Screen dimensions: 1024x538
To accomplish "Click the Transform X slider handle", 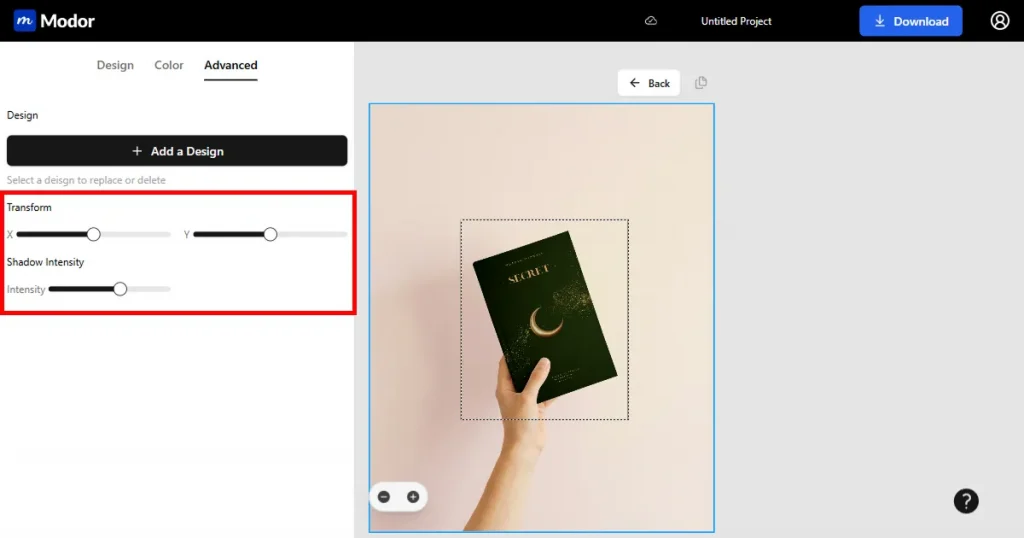I will (93, 234).
